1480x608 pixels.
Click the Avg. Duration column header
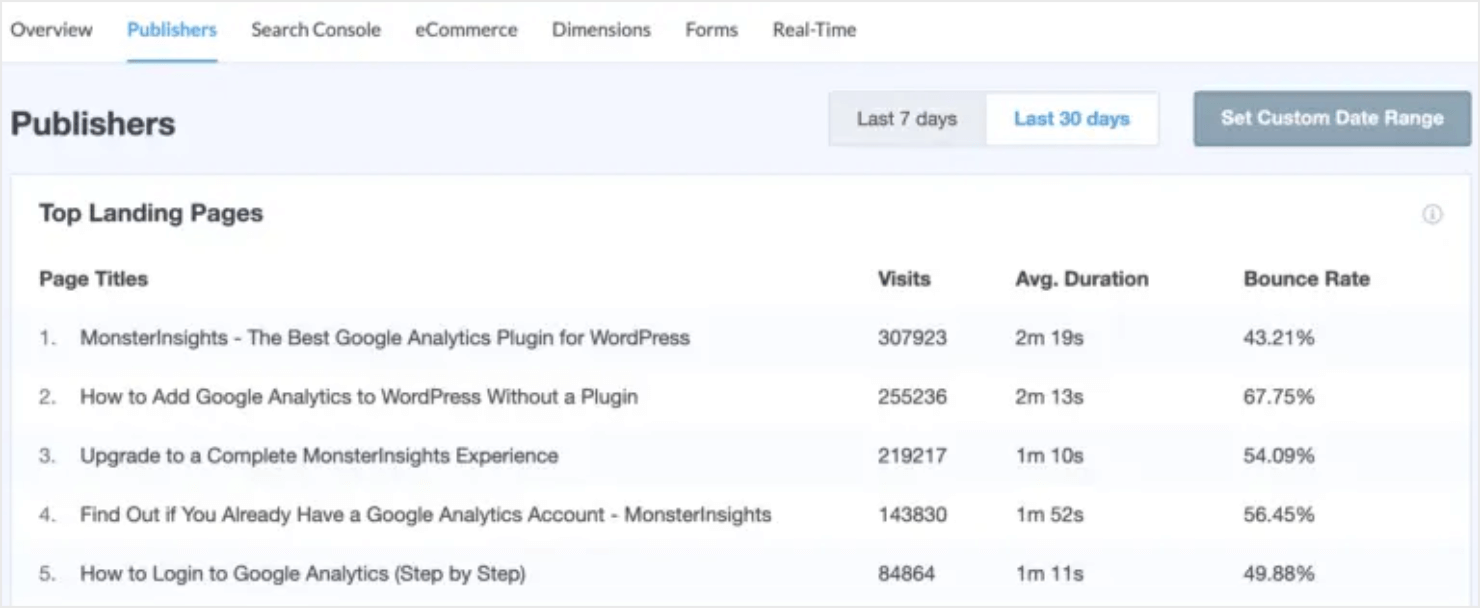pos(1083,280)
